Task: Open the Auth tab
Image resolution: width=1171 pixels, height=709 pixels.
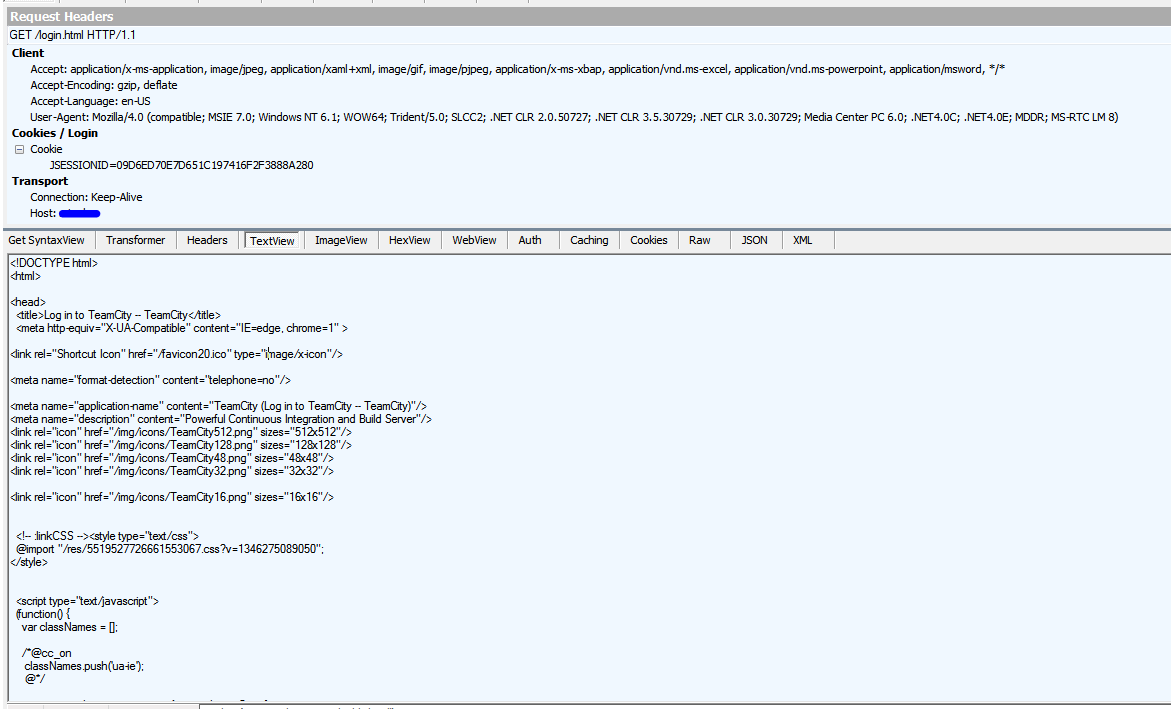Action: [530, 240]
